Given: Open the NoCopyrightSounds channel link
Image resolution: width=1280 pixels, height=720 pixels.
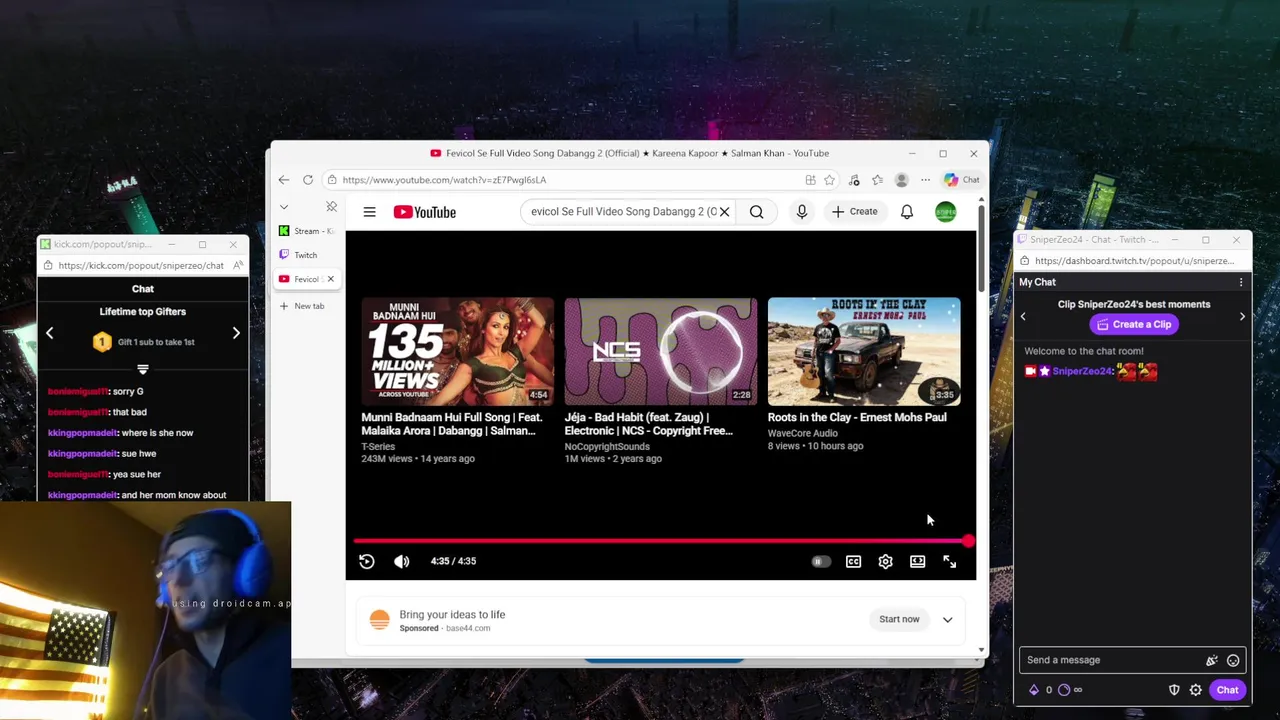Looking at the screenshot, I should click(x=607, y=446).
